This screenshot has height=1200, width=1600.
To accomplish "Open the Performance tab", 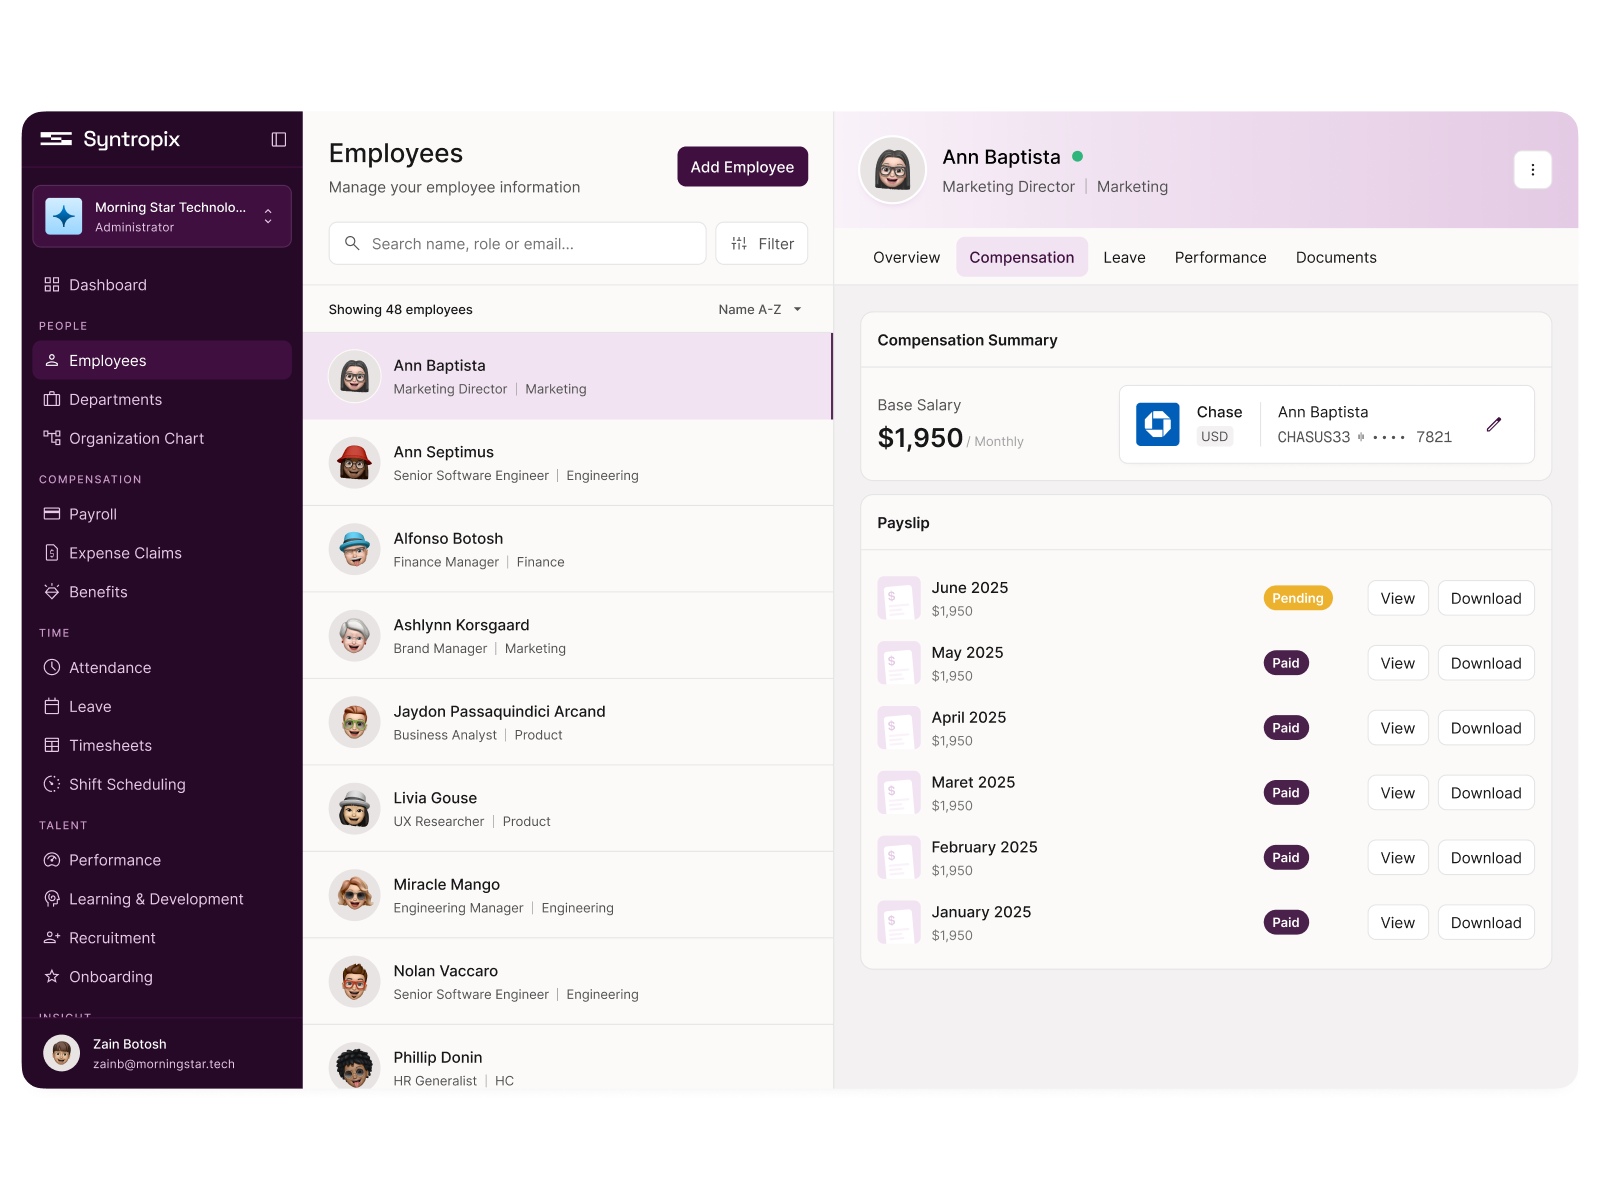I will click(x=1220, y=257).
